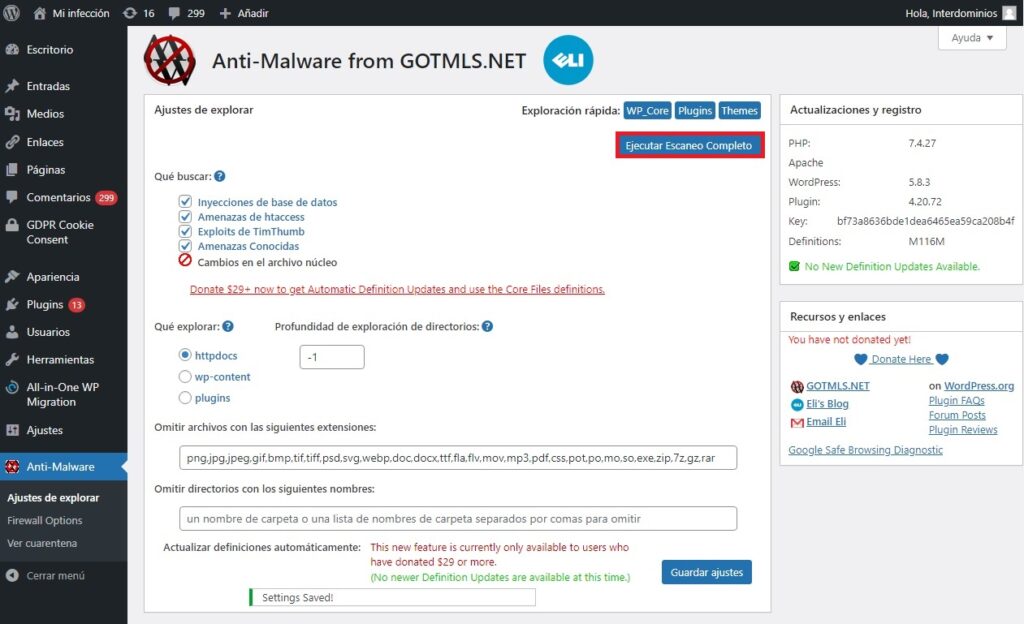
Task: Click the green check icon for definition updates
Action: tap(794, 266)
